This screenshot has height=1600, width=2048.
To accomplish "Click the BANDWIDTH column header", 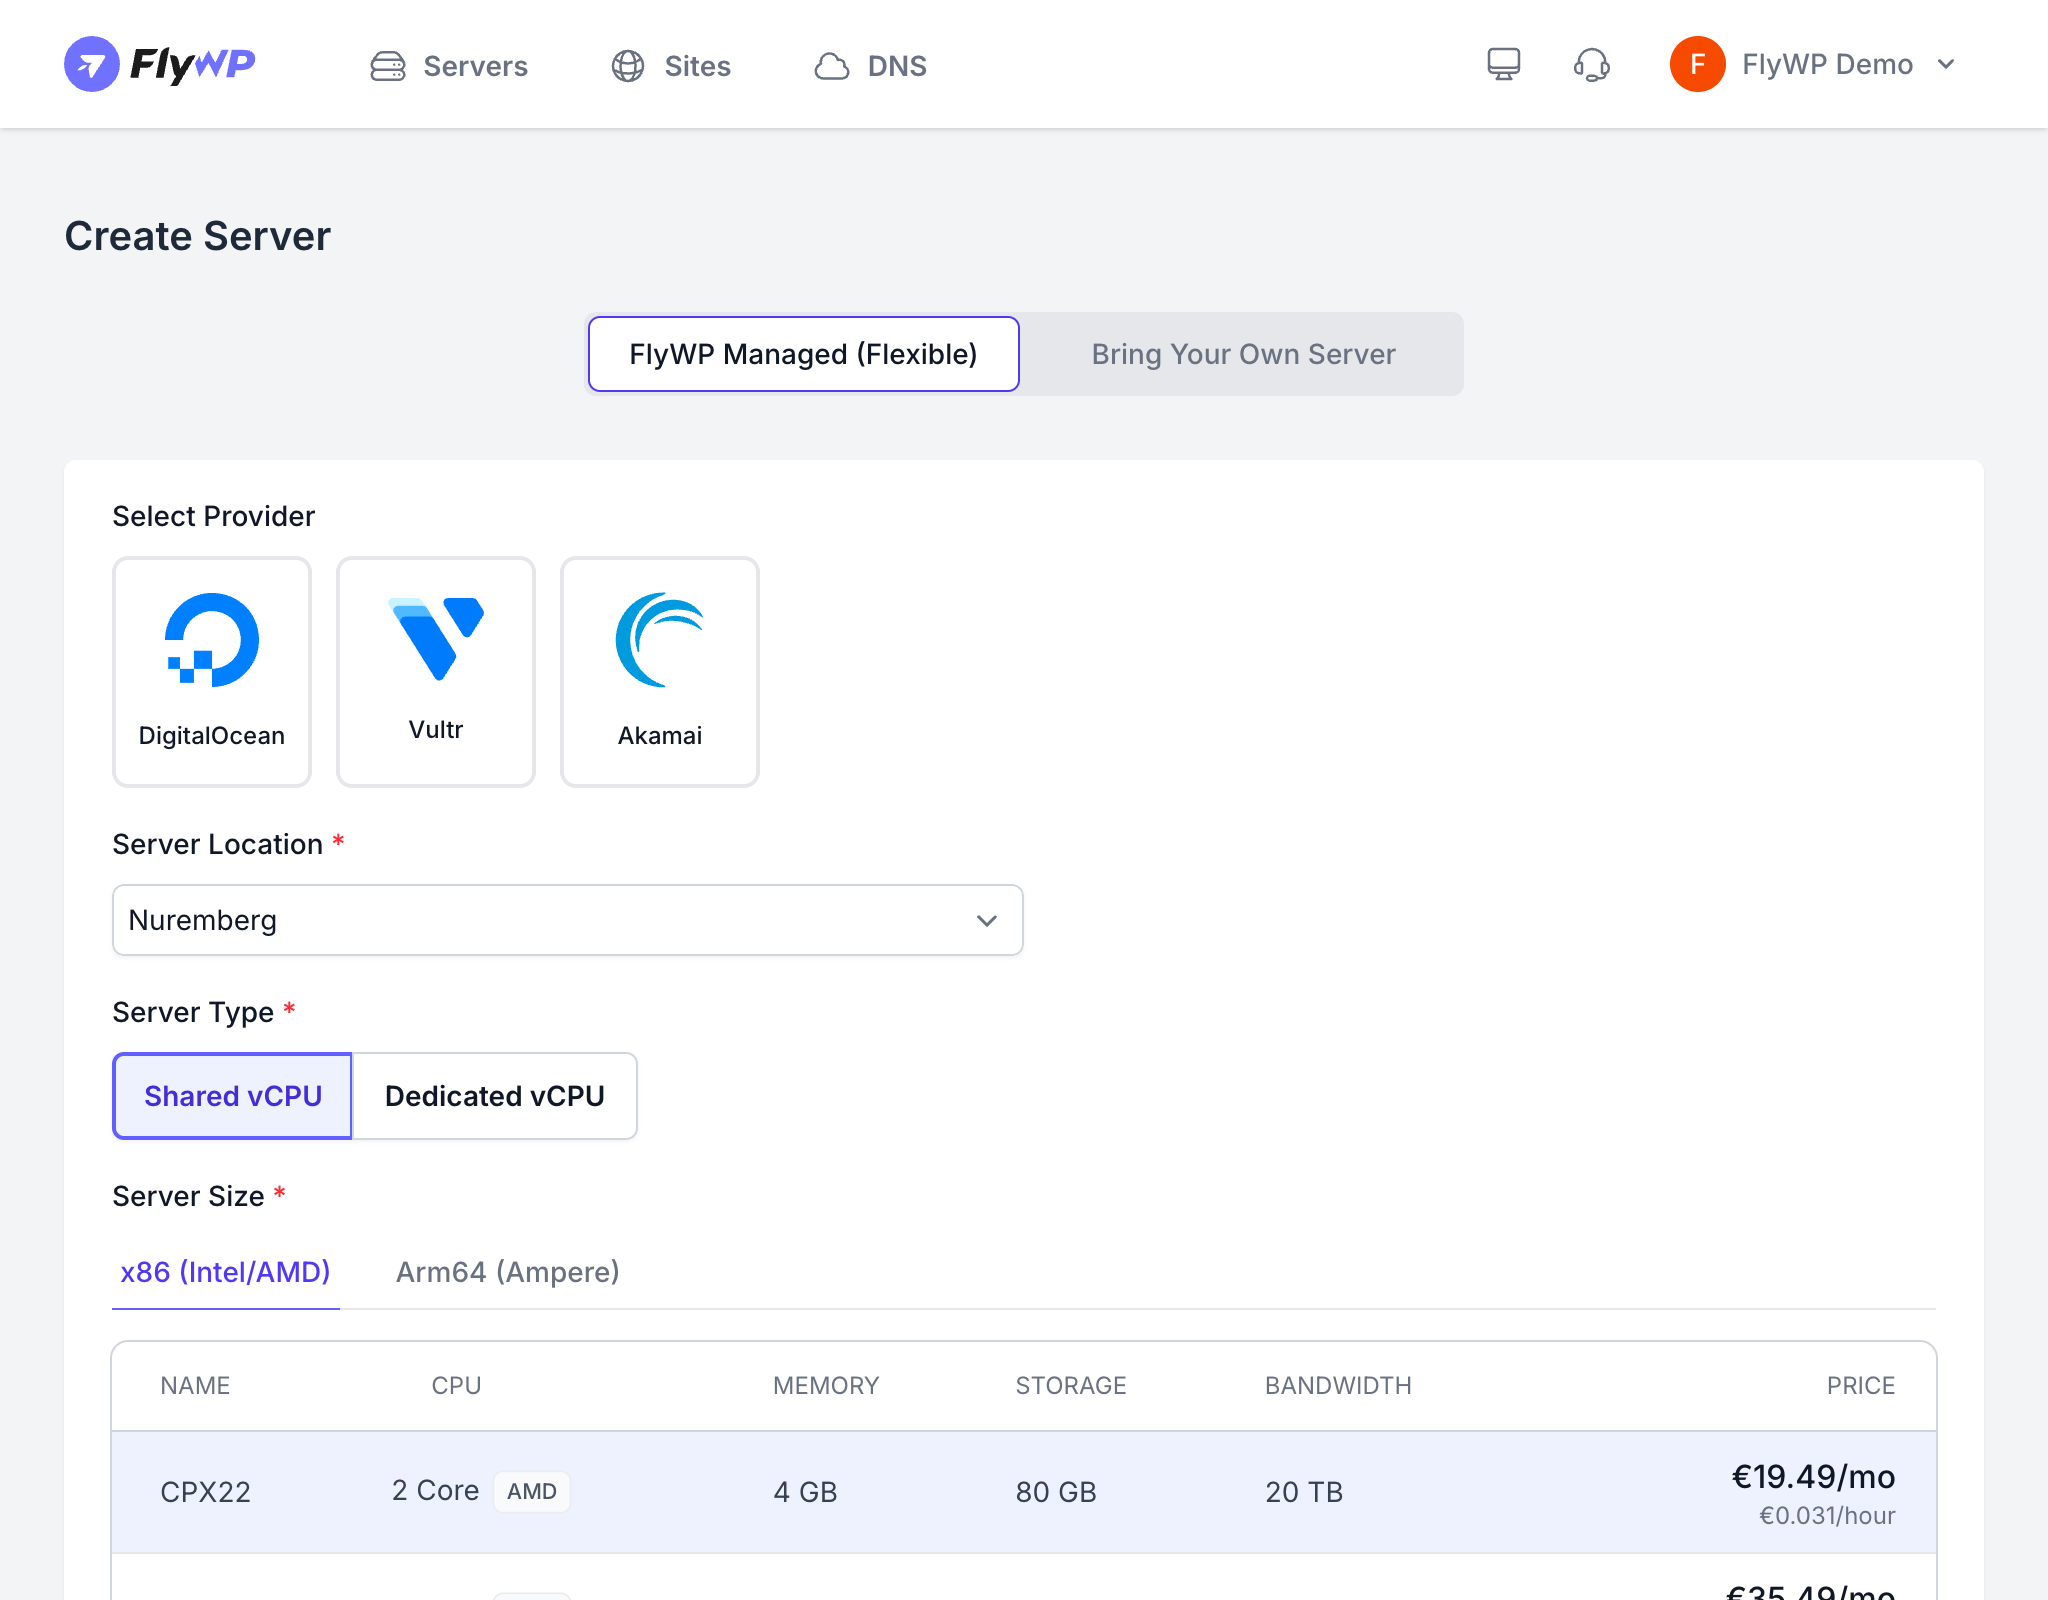I will (x=1338, y=1386).
